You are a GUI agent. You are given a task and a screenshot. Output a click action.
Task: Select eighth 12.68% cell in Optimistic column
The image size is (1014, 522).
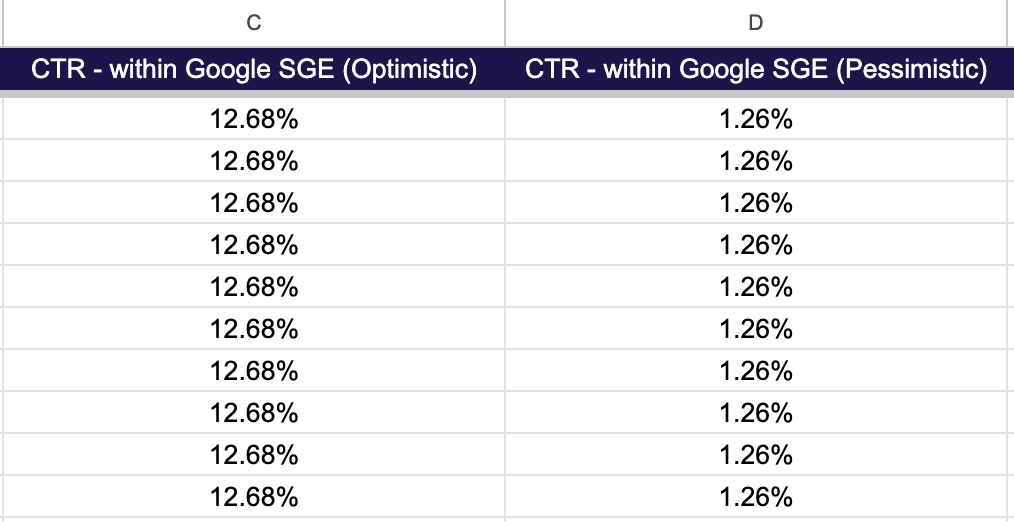[x=254, y=413]
